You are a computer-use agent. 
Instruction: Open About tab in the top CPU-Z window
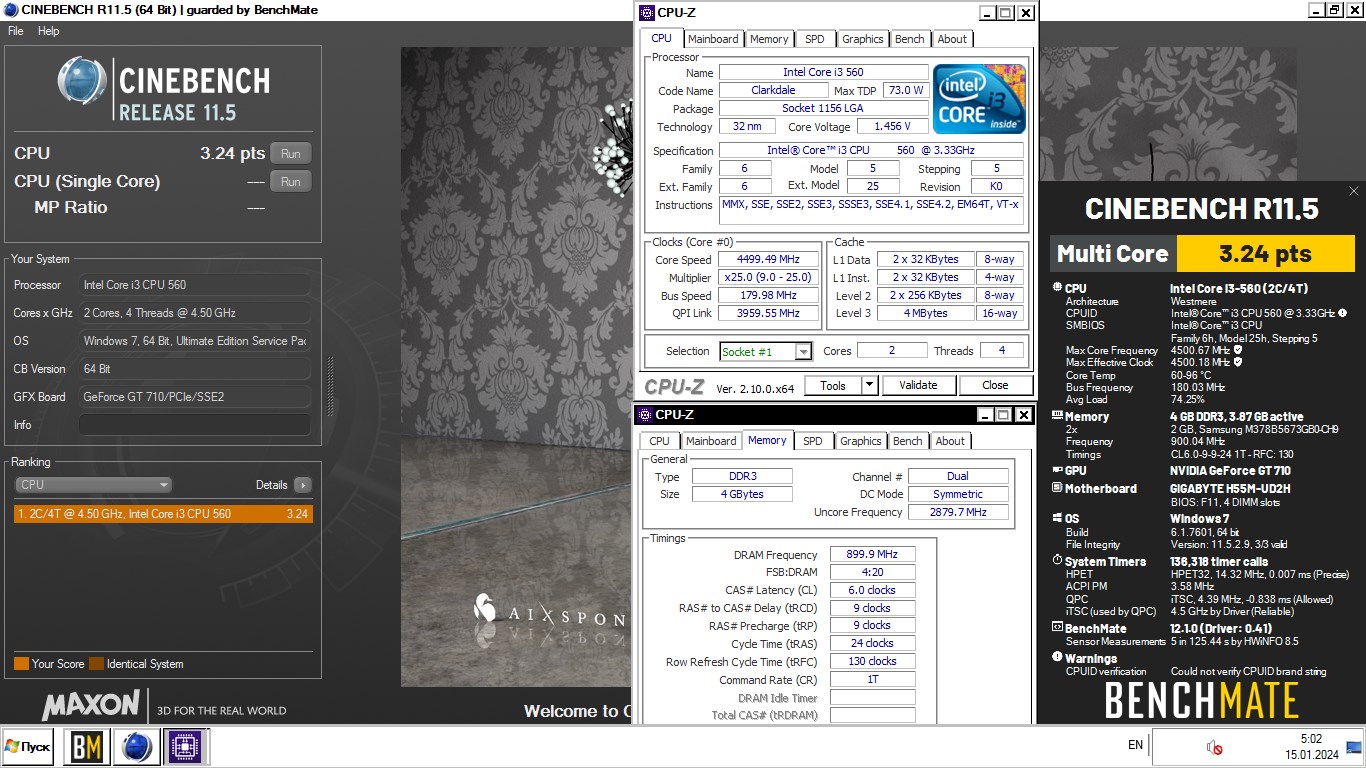tap(952, 39)
